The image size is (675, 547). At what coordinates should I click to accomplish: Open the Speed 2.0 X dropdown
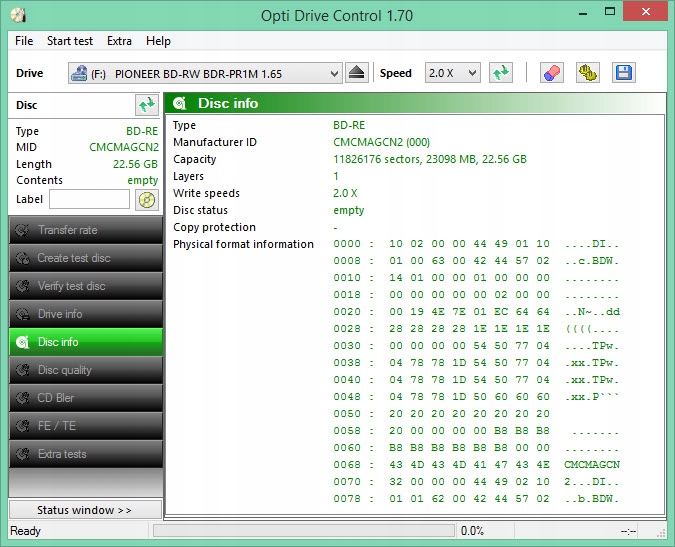[453, 73]
